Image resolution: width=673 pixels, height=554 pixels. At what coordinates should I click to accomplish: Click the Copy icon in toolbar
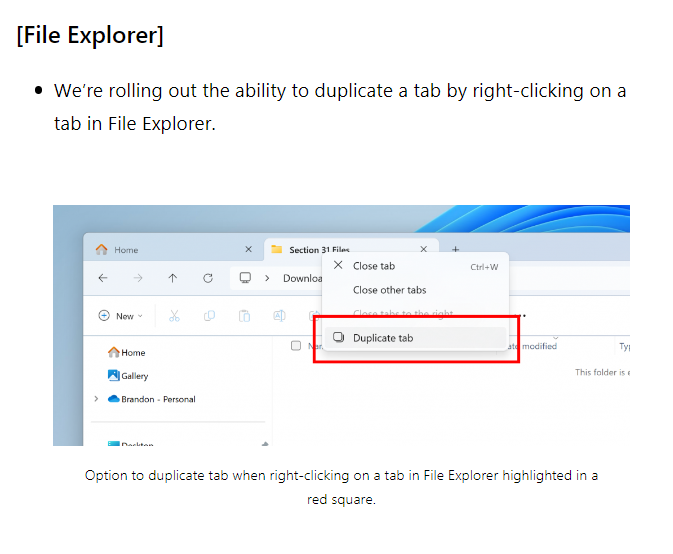tap(209, 316)
